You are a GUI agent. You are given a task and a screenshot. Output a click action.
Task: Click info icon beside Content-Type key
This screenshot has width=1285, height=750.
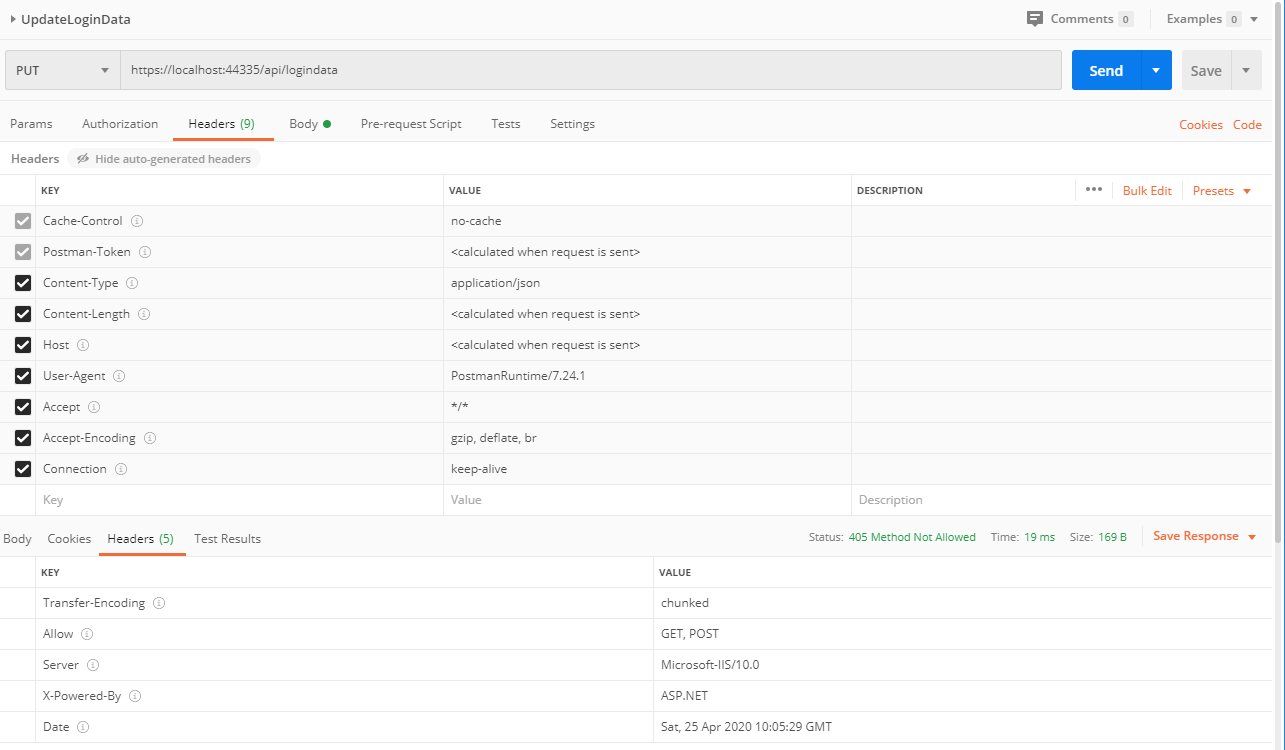pos(132,283)
